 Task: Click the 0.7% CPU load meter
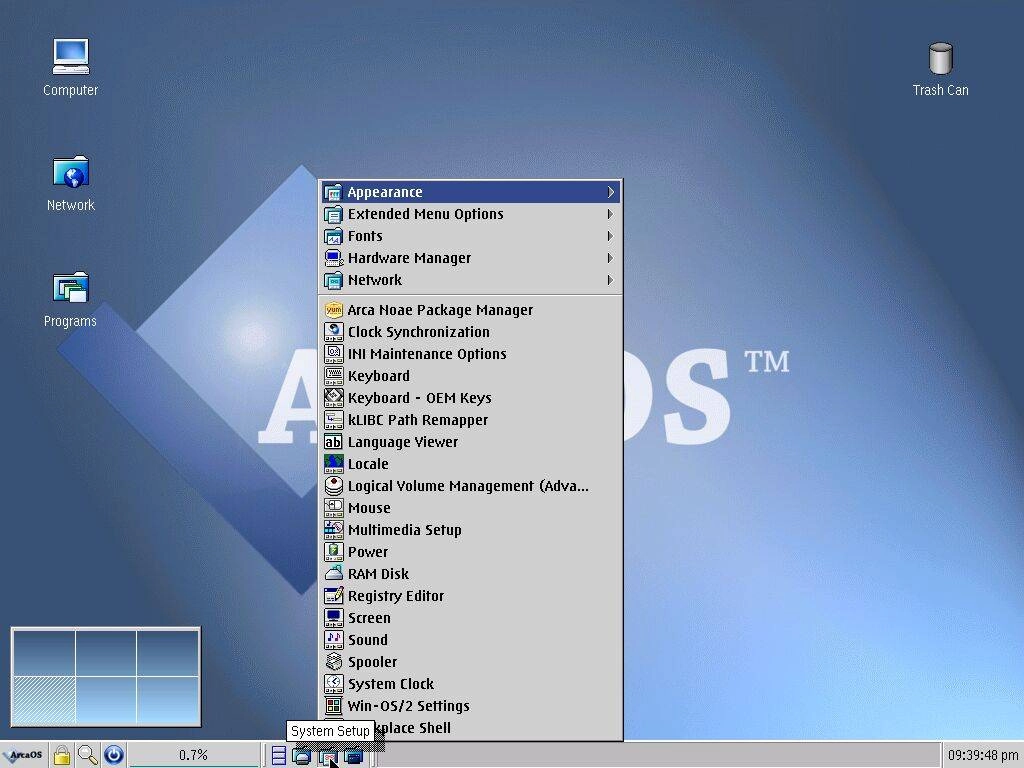193,756
